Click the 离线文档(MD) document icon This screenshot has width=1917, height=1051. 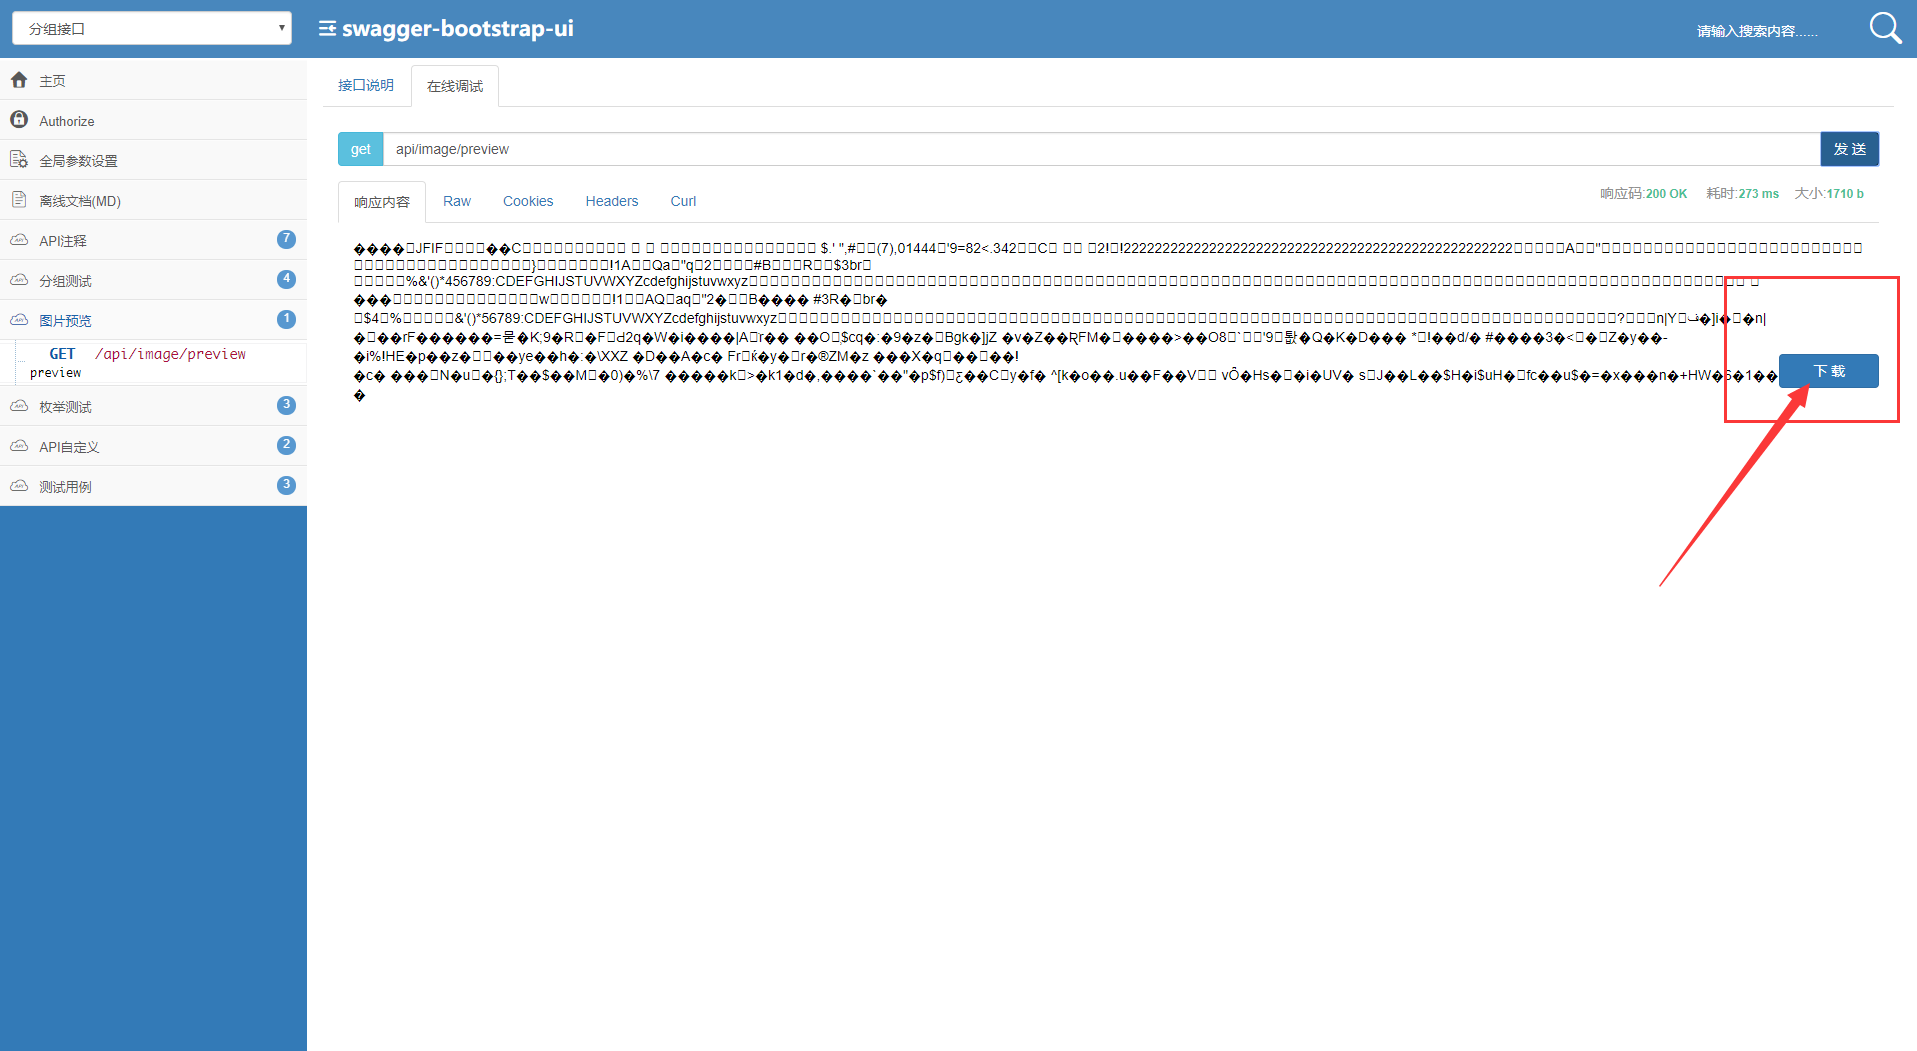pos(18,199)
